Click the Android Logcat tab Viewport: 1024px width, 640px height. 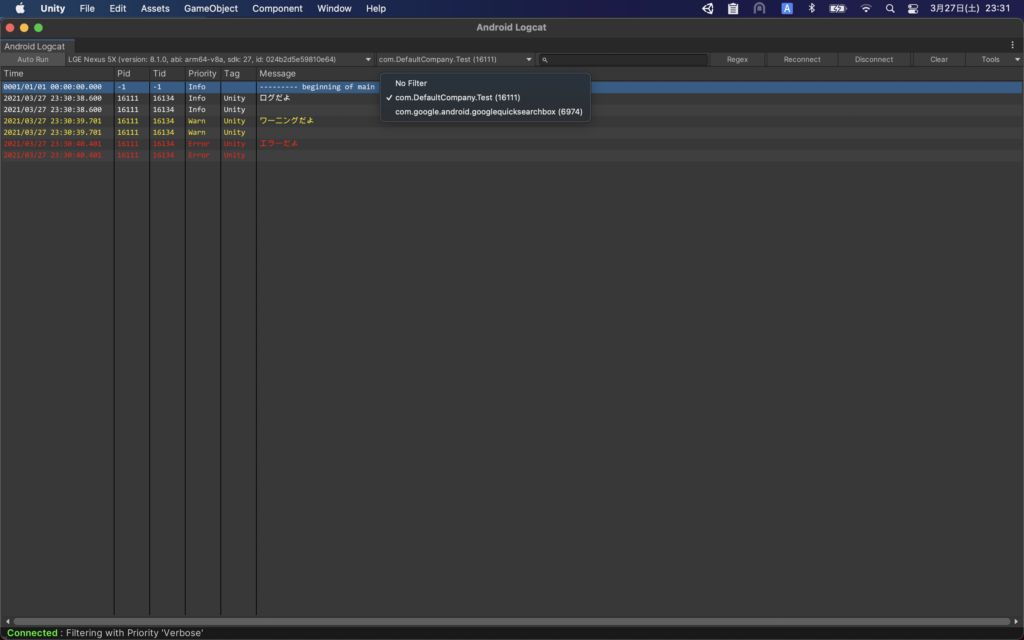point(36,45)
